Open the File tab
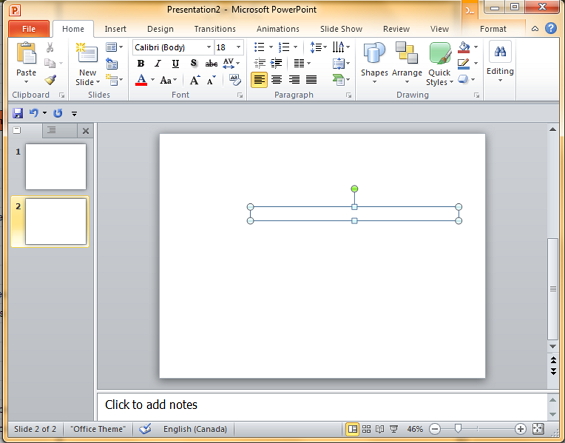This screenshot has width=565, height=443. click(x=29, y=29)
